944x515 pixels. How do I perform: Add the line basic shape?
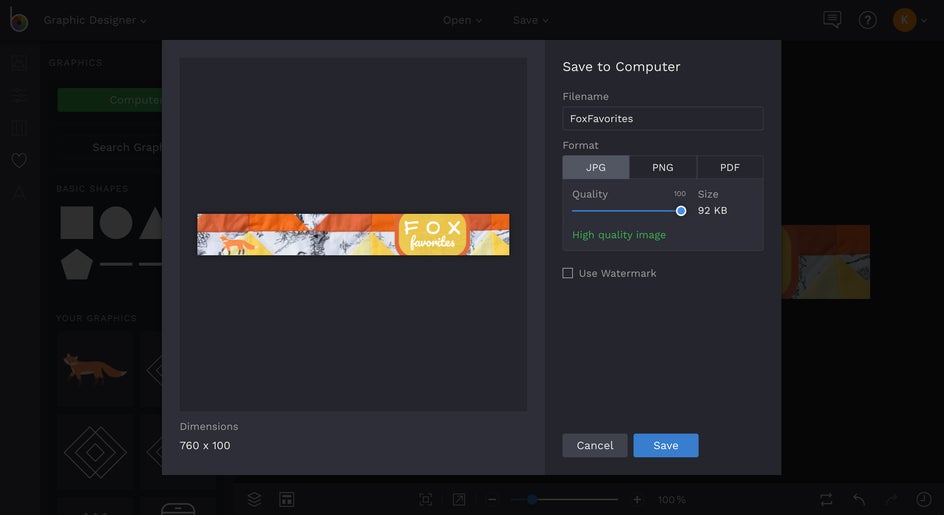click(x=116, y=264)
